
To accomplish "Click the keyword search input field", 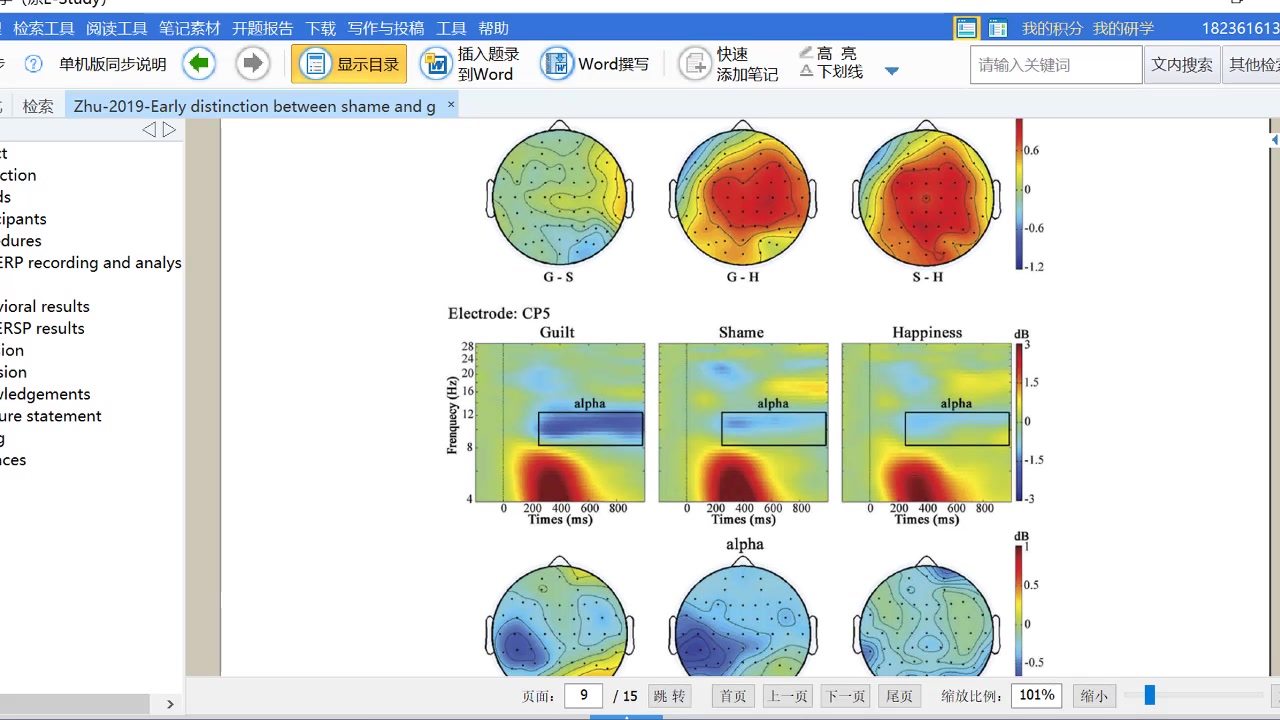I will [1055, 65].
